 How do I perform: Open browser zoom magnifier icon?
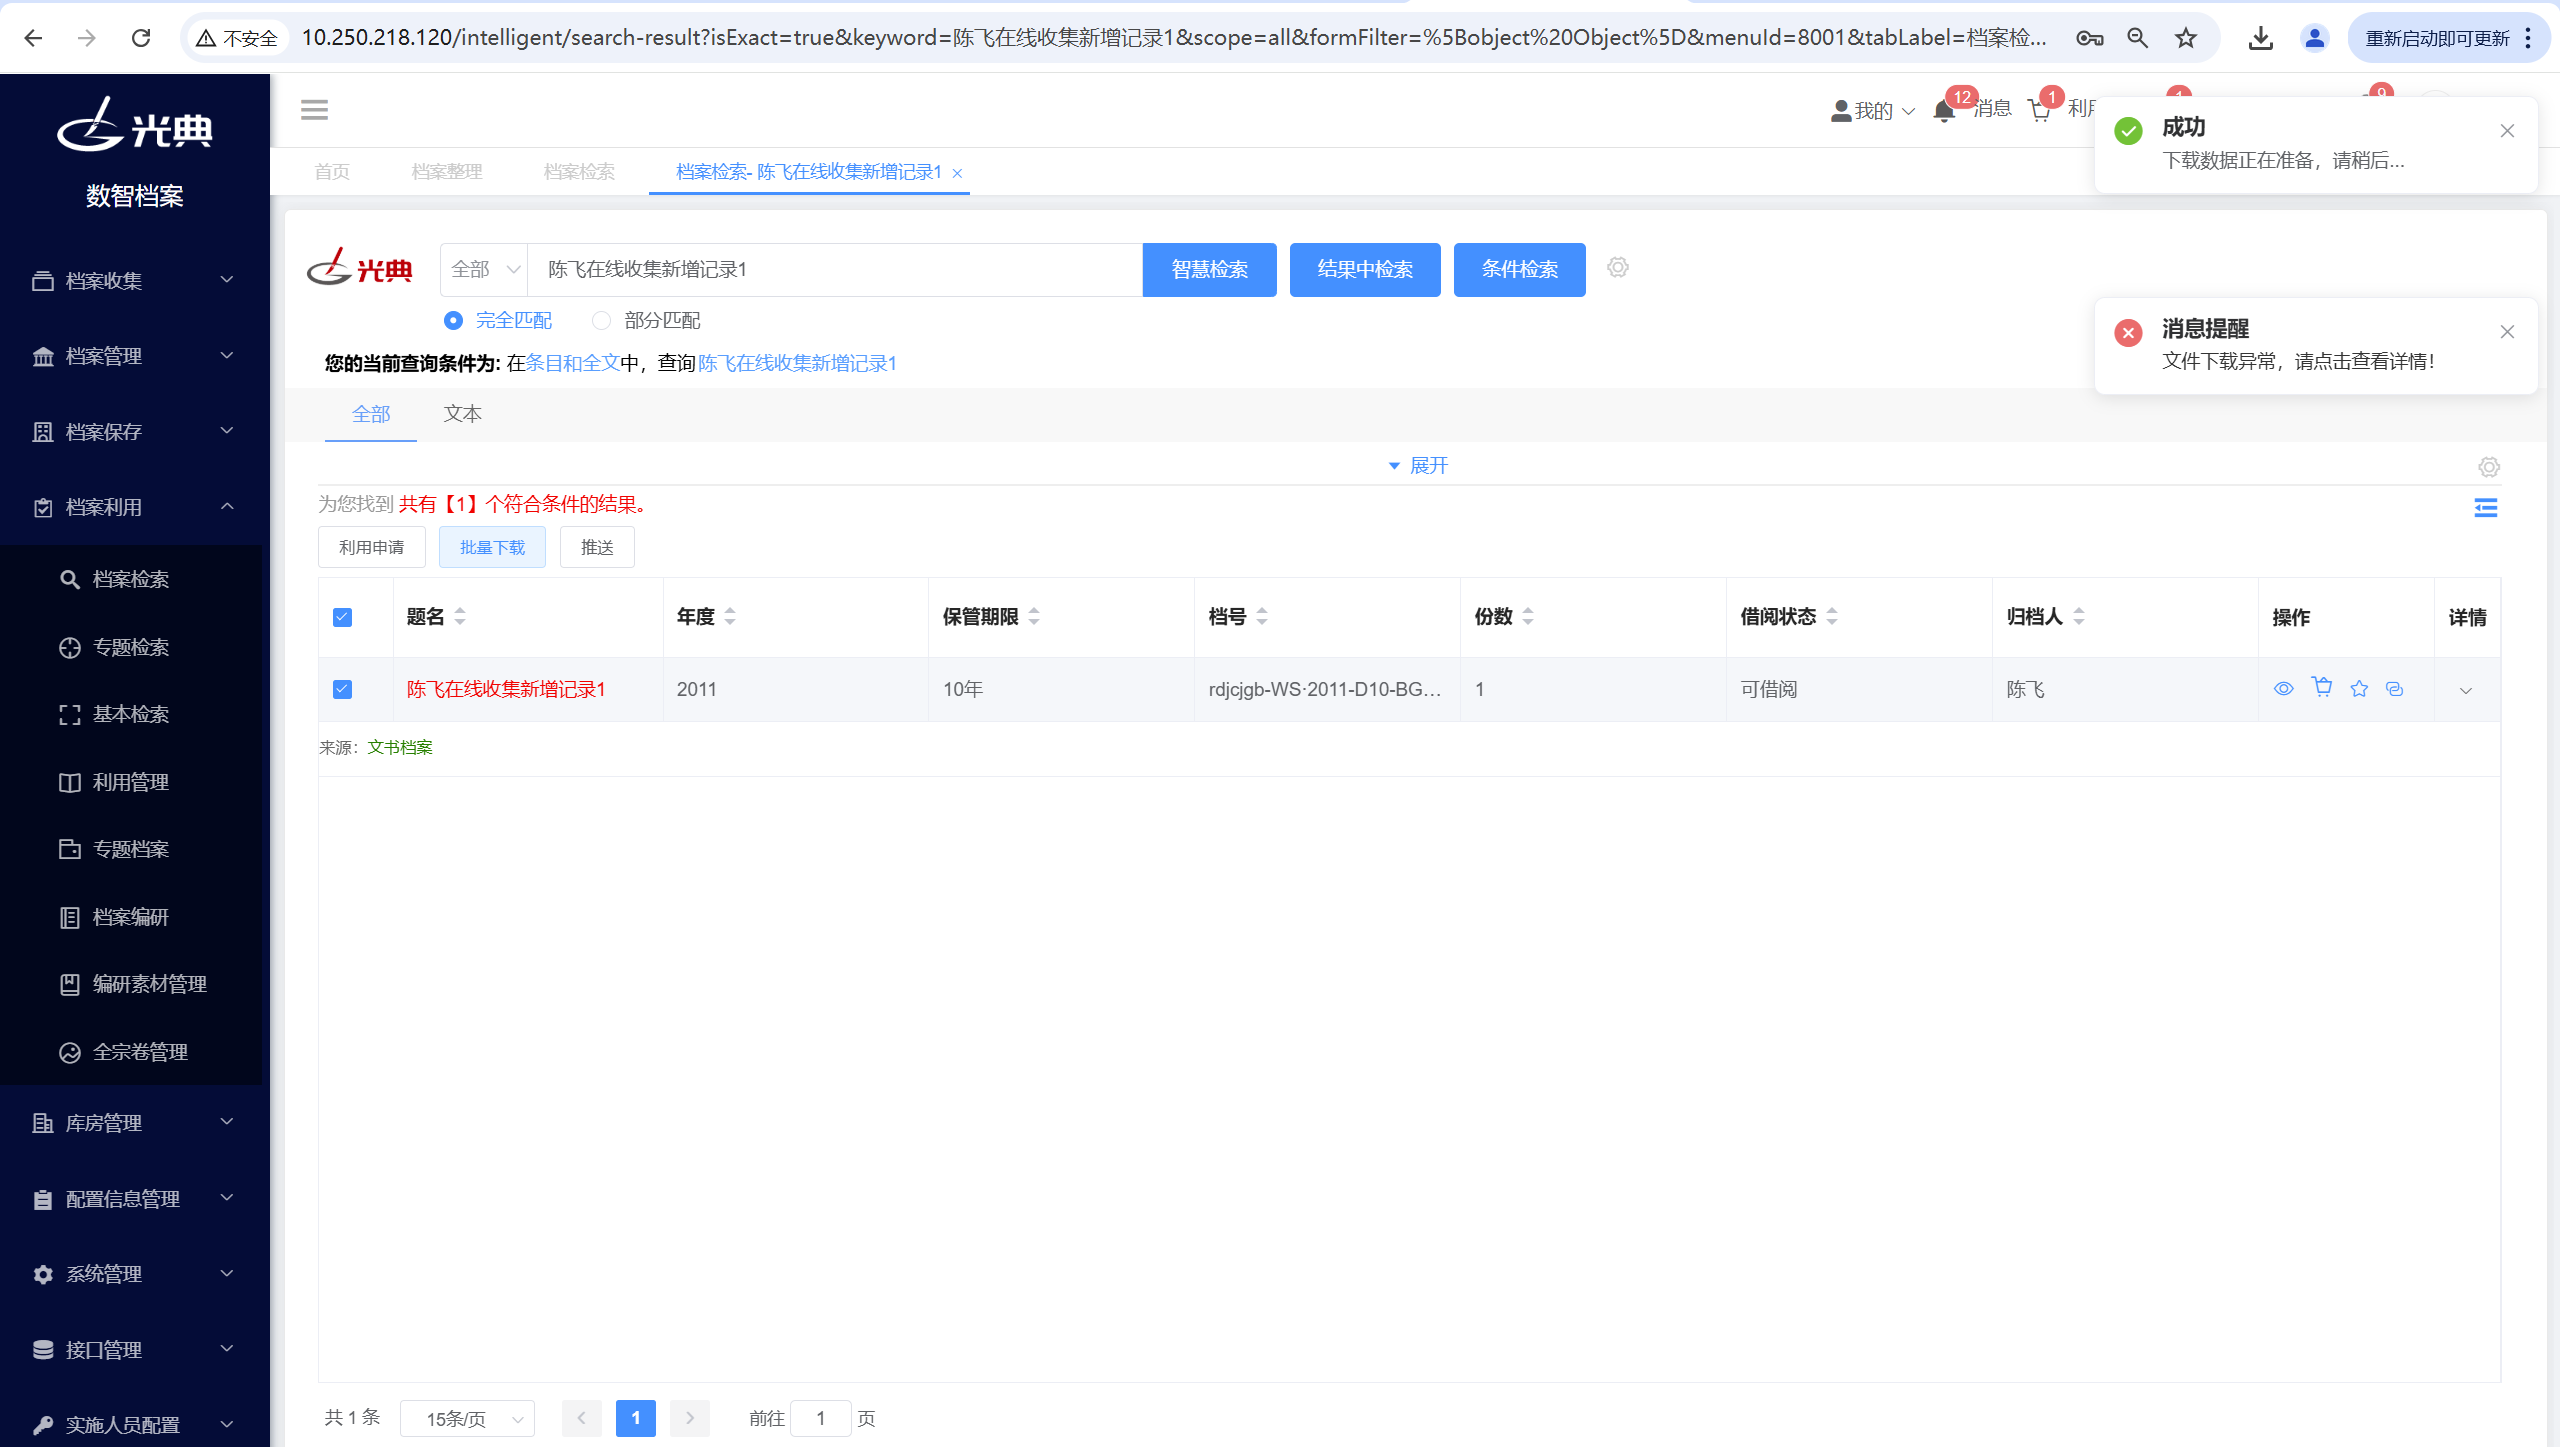pyautogui.click(x=2137, y=38)
